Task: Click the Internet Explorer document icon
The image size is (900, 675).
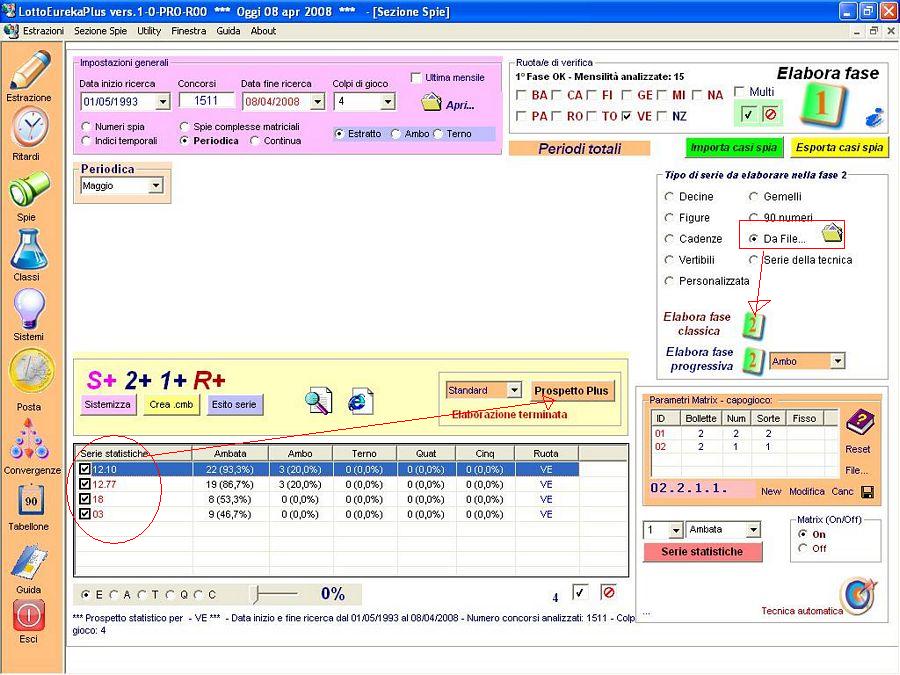Action: tap(360, 401)
